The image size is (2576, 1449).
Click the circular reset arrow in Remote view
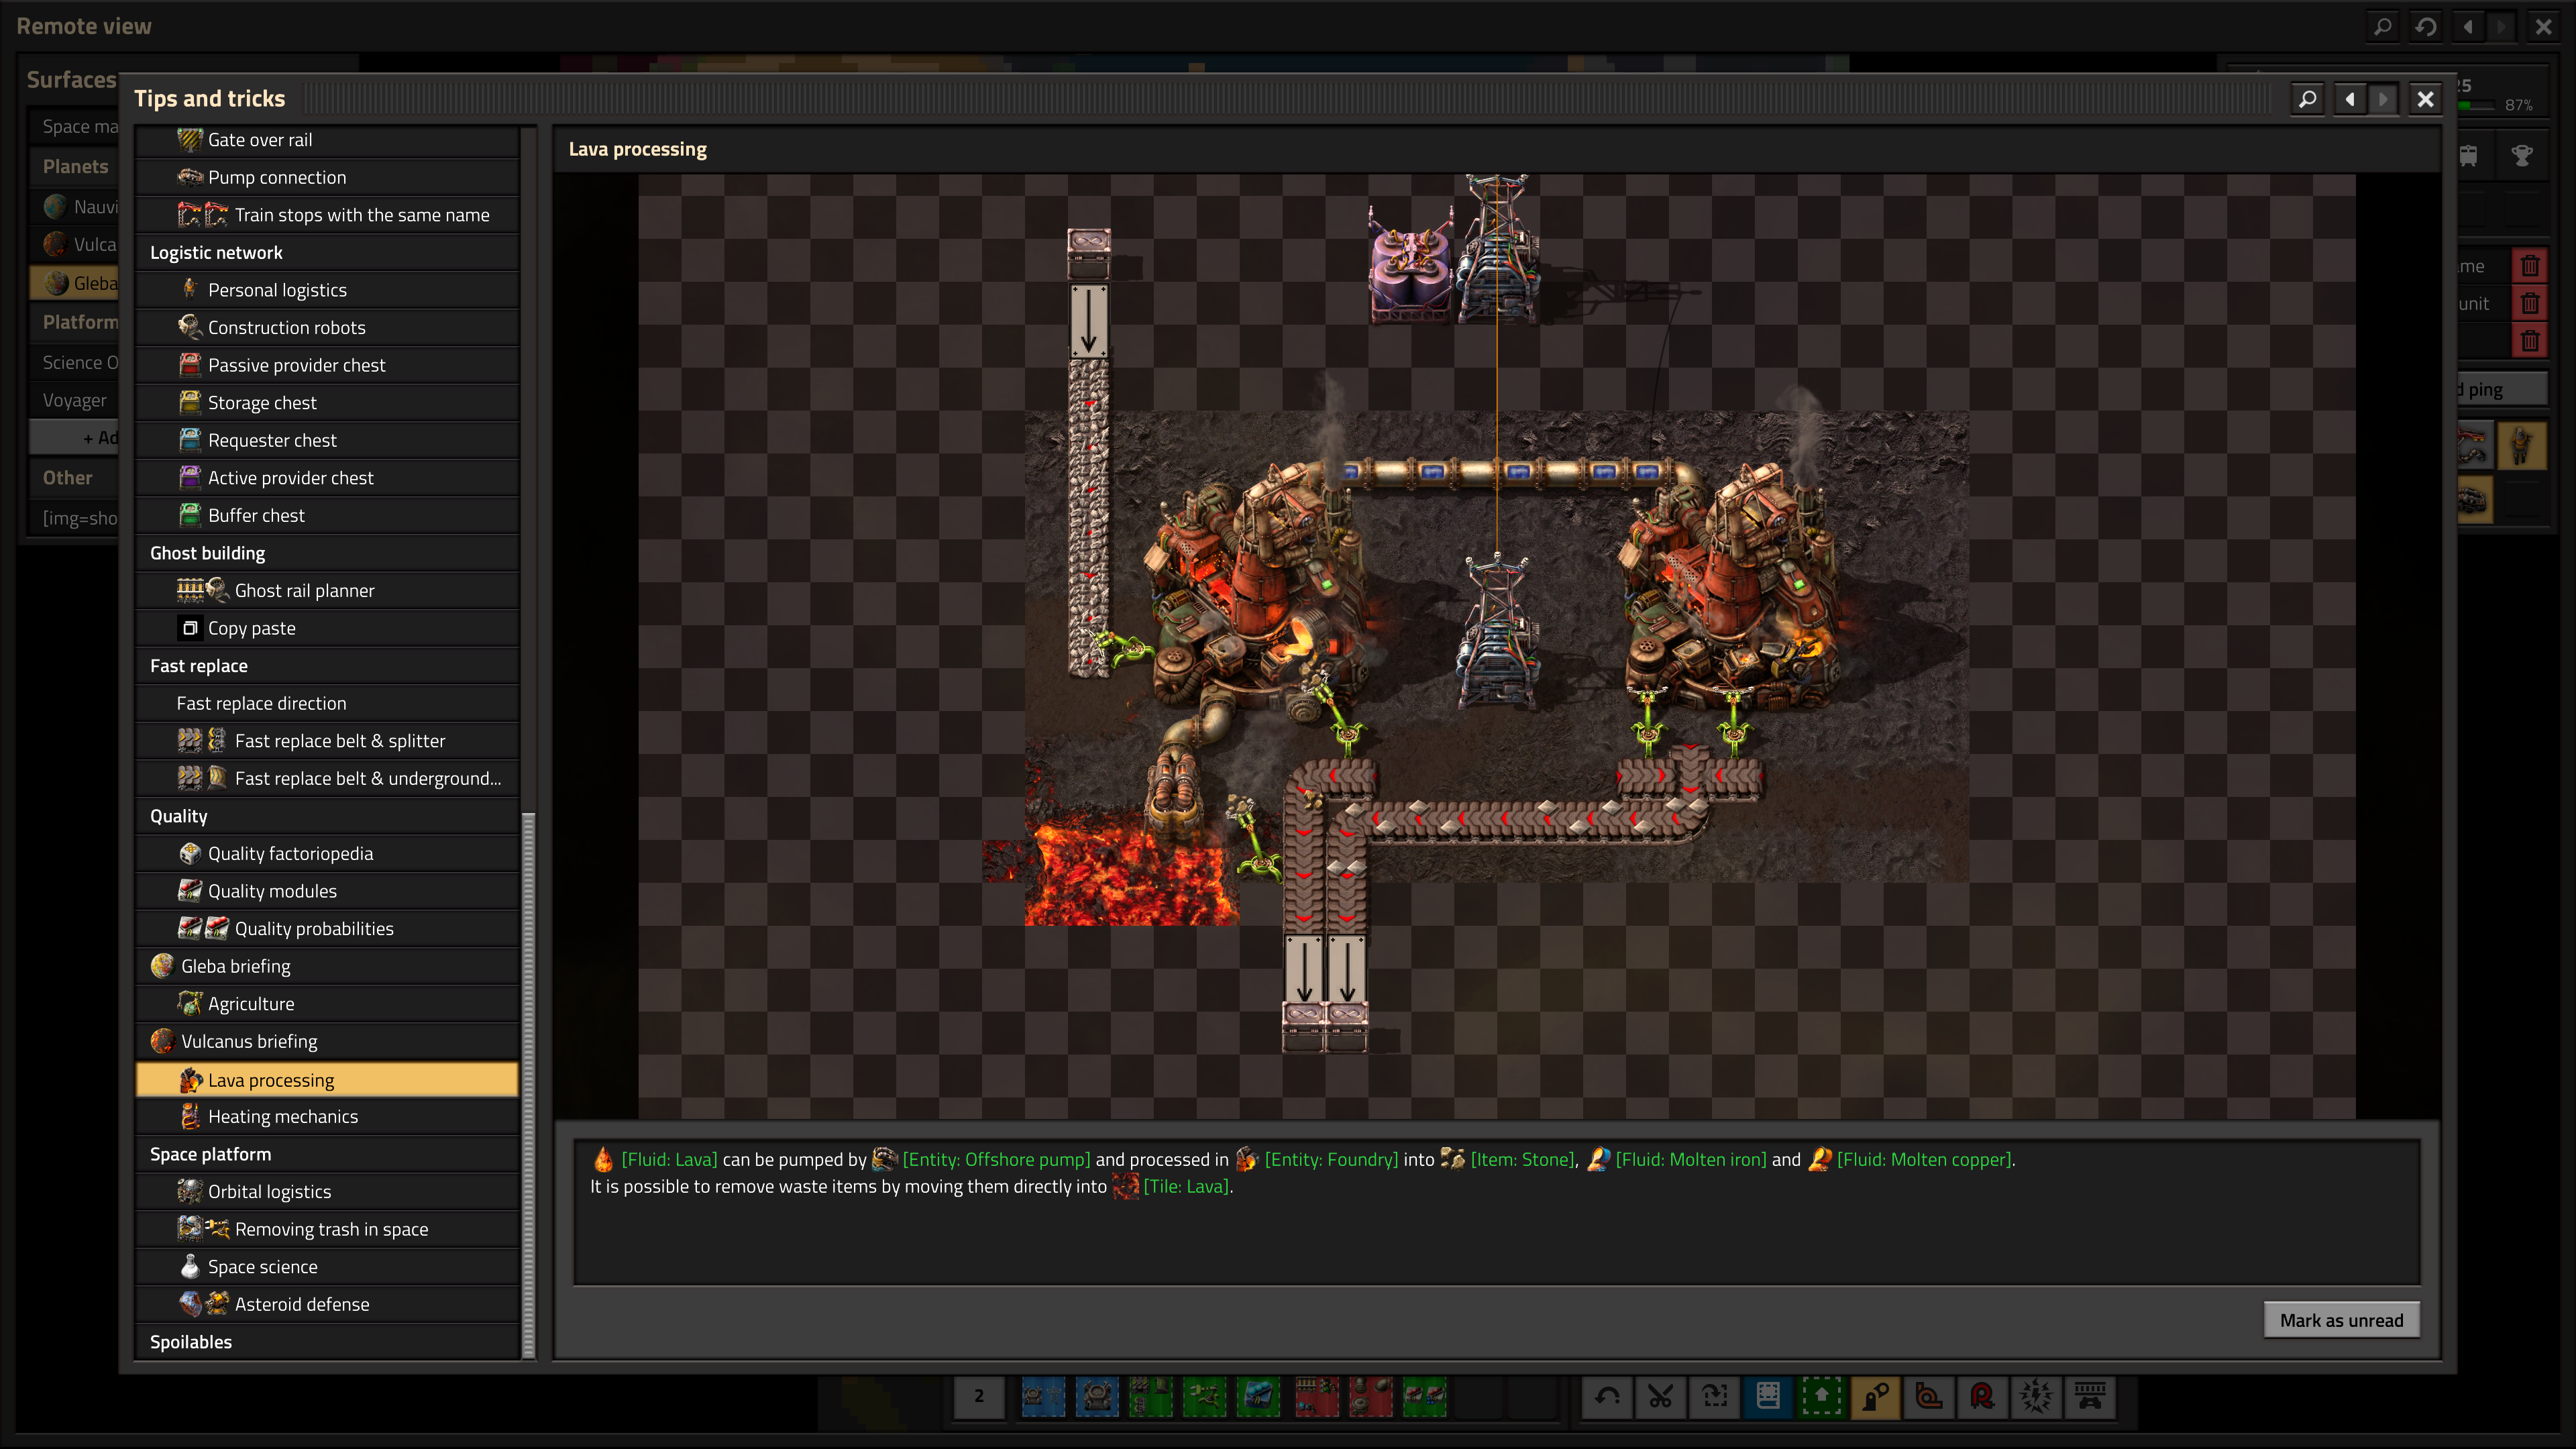2426,26
